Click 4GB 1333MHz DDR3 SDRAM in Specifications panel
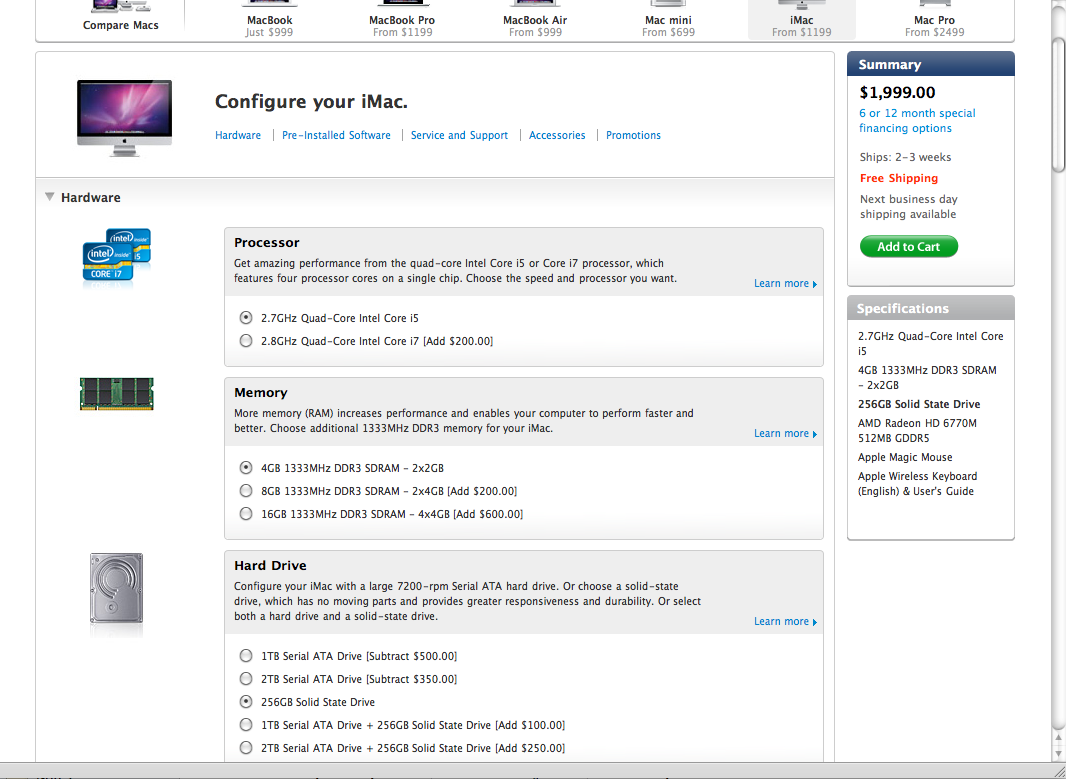This screenshot has width=1066, height=779. (927, 378)
